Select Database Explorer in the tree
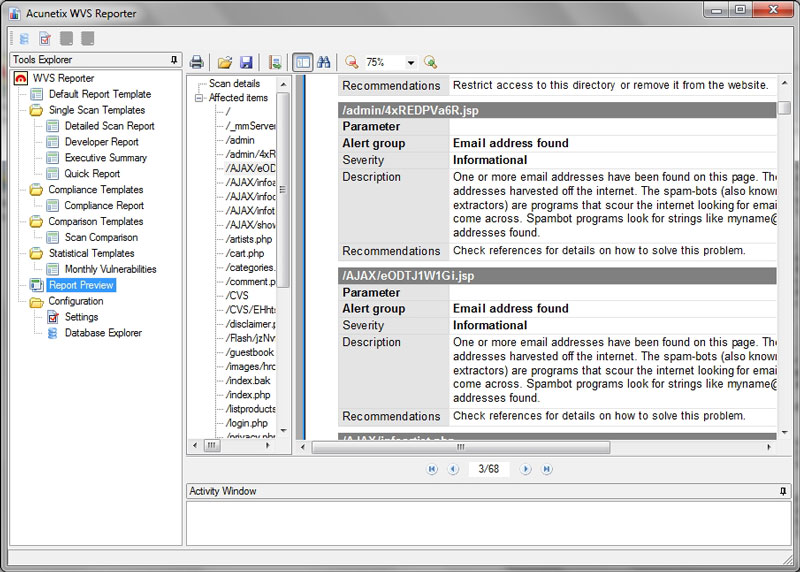Image resolution: width=800 pixels, height=572 pixels. pos(103,333)
